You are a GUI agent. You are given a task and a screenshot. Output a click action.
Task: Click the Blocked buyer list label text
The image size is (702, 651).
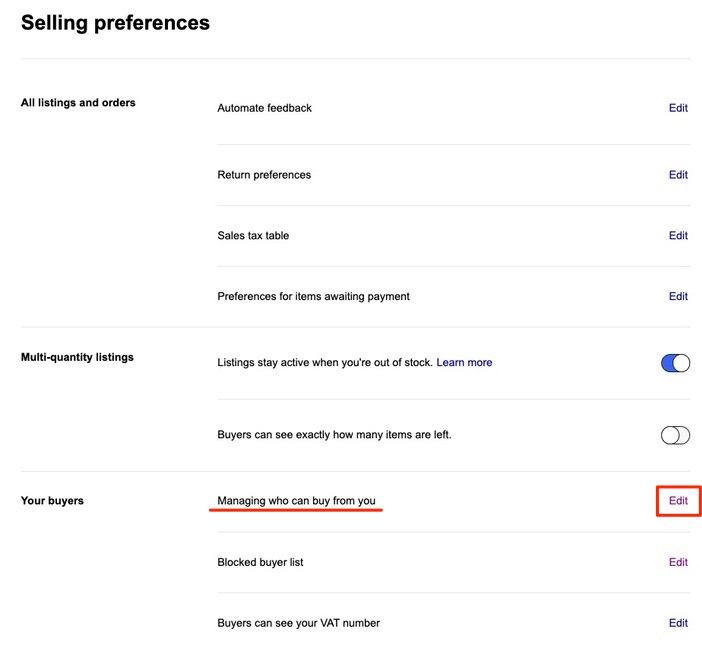click(x=260, y=562)
